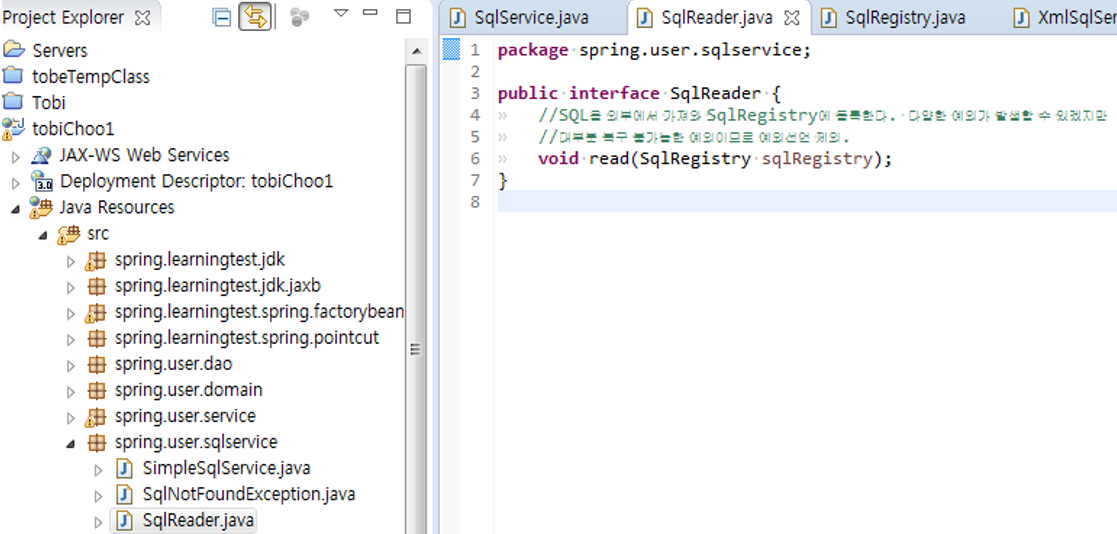Click spring.learningtest.jdk package icon

click(x=95, y=261)
